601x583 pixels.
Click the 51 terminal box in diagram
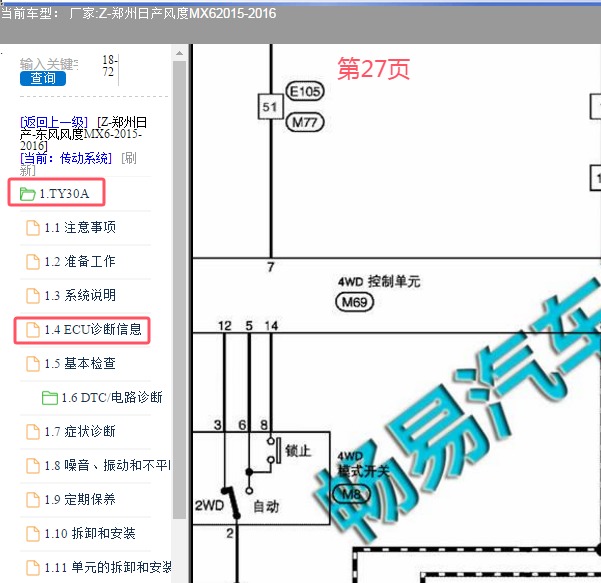pyautogui.click(x=270, y=107)
